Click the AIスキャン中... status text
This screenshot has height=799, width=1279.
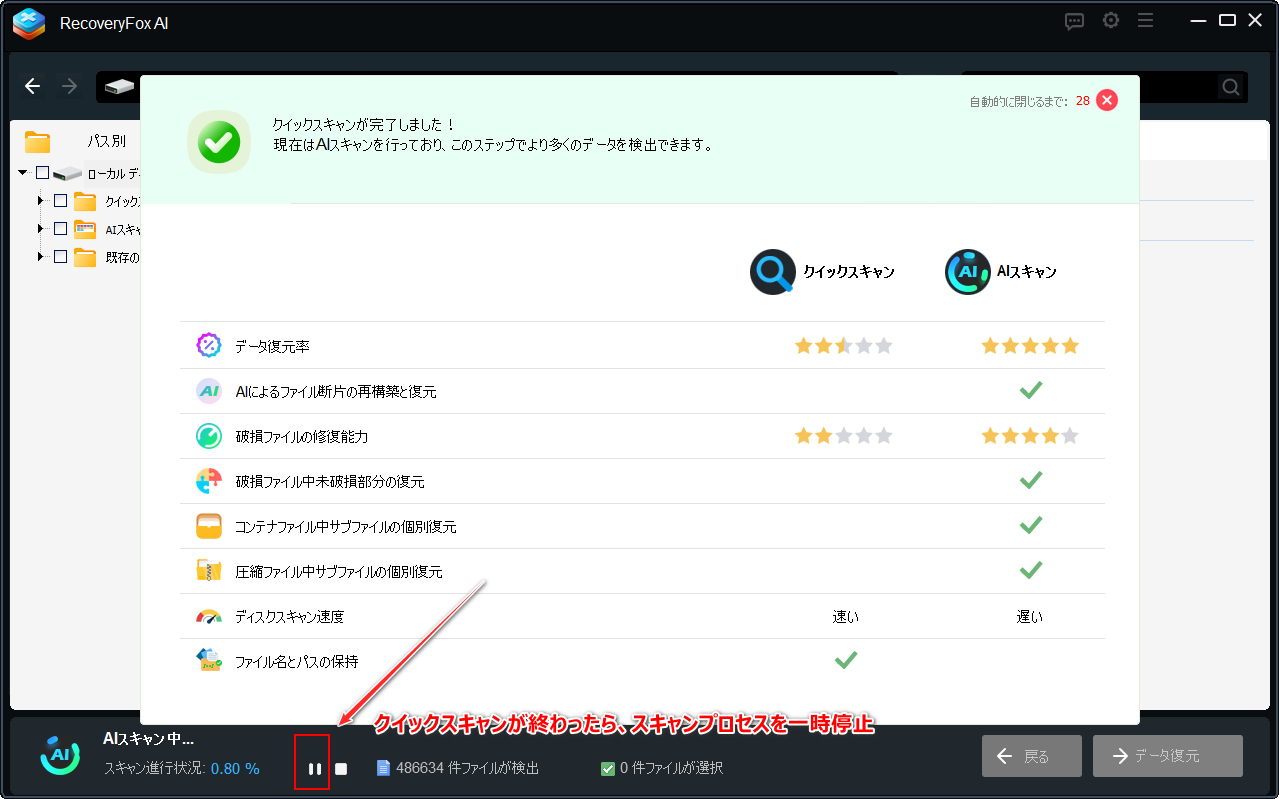149,739
